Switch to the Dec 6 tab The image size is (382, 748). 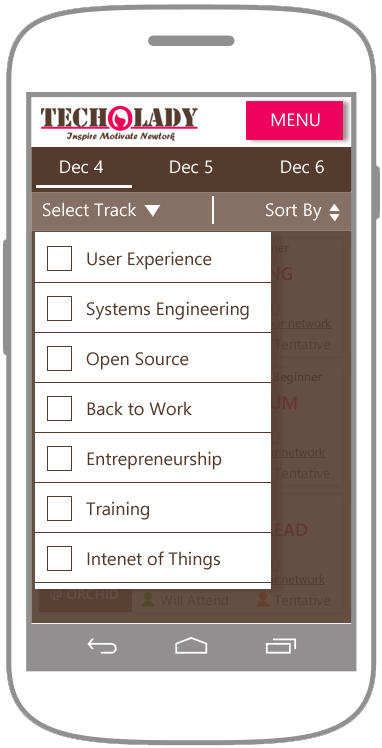tap(302, 167)
